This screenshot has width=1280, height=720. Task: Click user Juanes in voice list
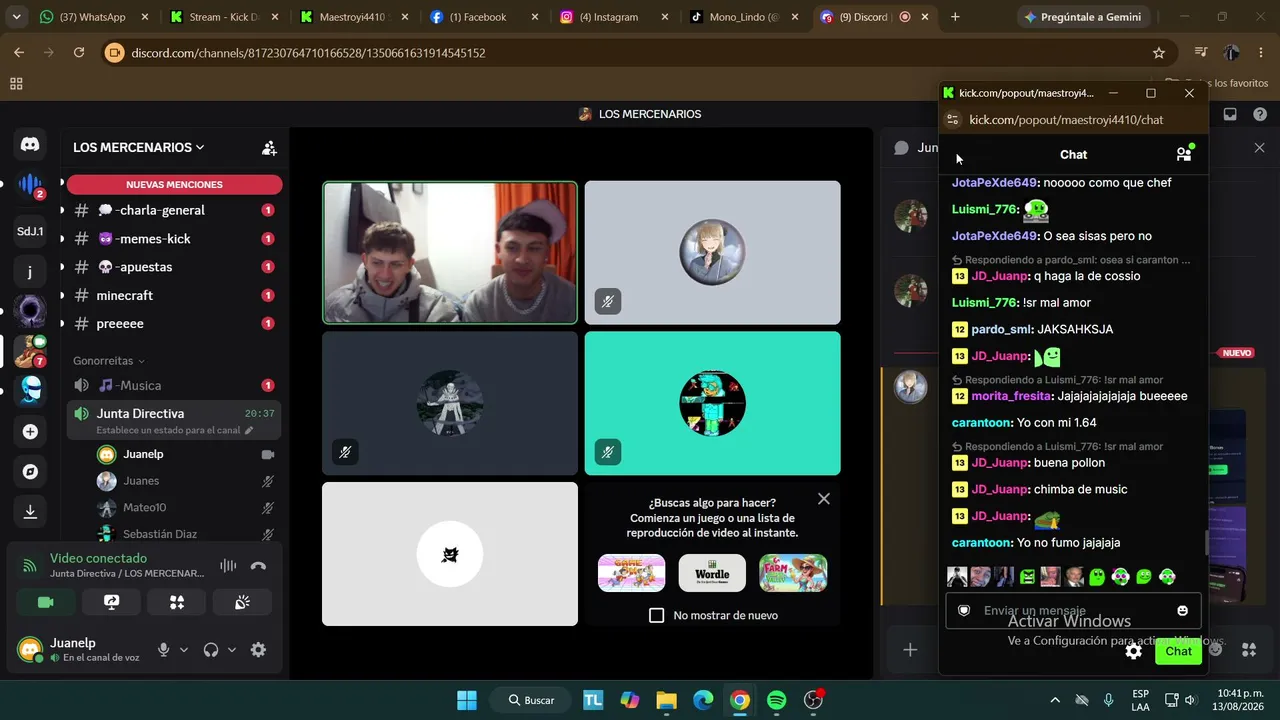(x=185, y=481)
